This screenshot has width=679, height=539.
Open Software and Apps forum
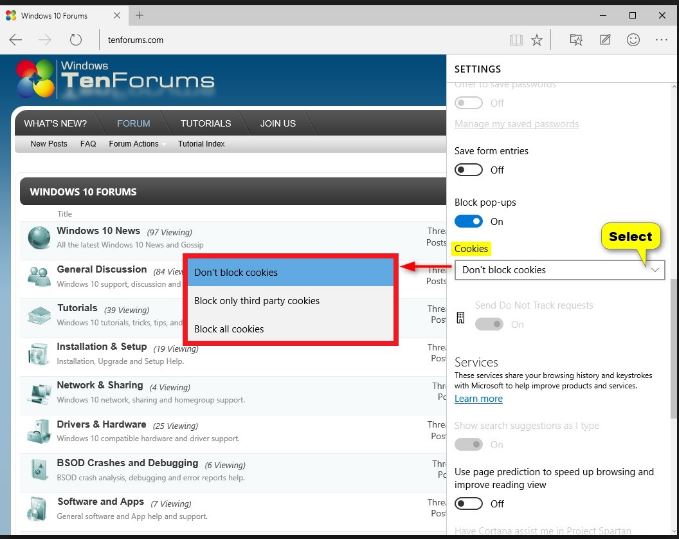(100, 501)
